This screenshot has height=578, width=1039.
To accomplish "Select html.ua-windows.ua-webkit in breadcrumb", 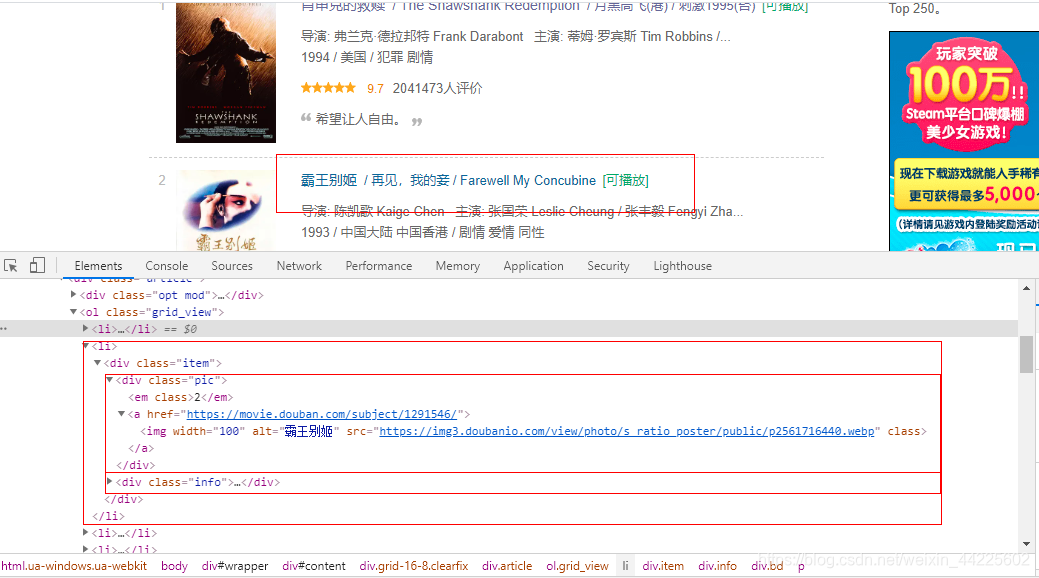I will (x=74, y=566).
